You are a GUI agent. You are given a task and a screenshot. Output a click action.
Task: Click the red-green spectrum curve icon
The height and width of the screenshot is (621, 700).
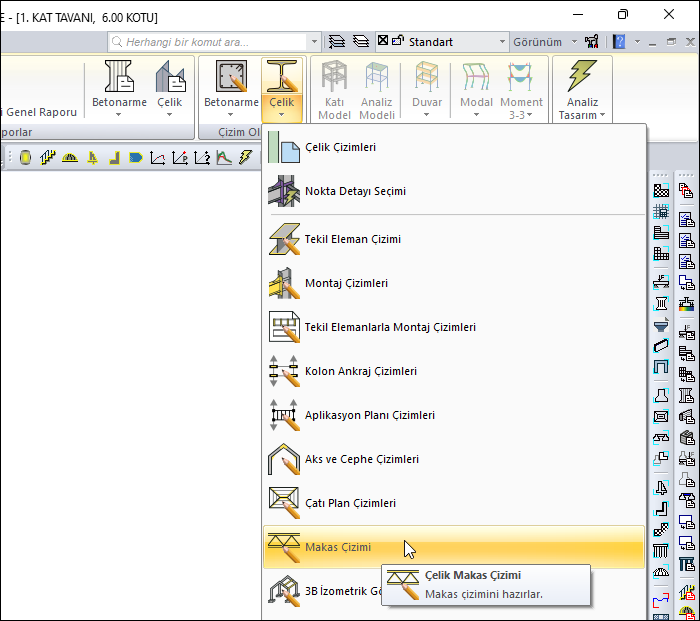pos(224,158)
